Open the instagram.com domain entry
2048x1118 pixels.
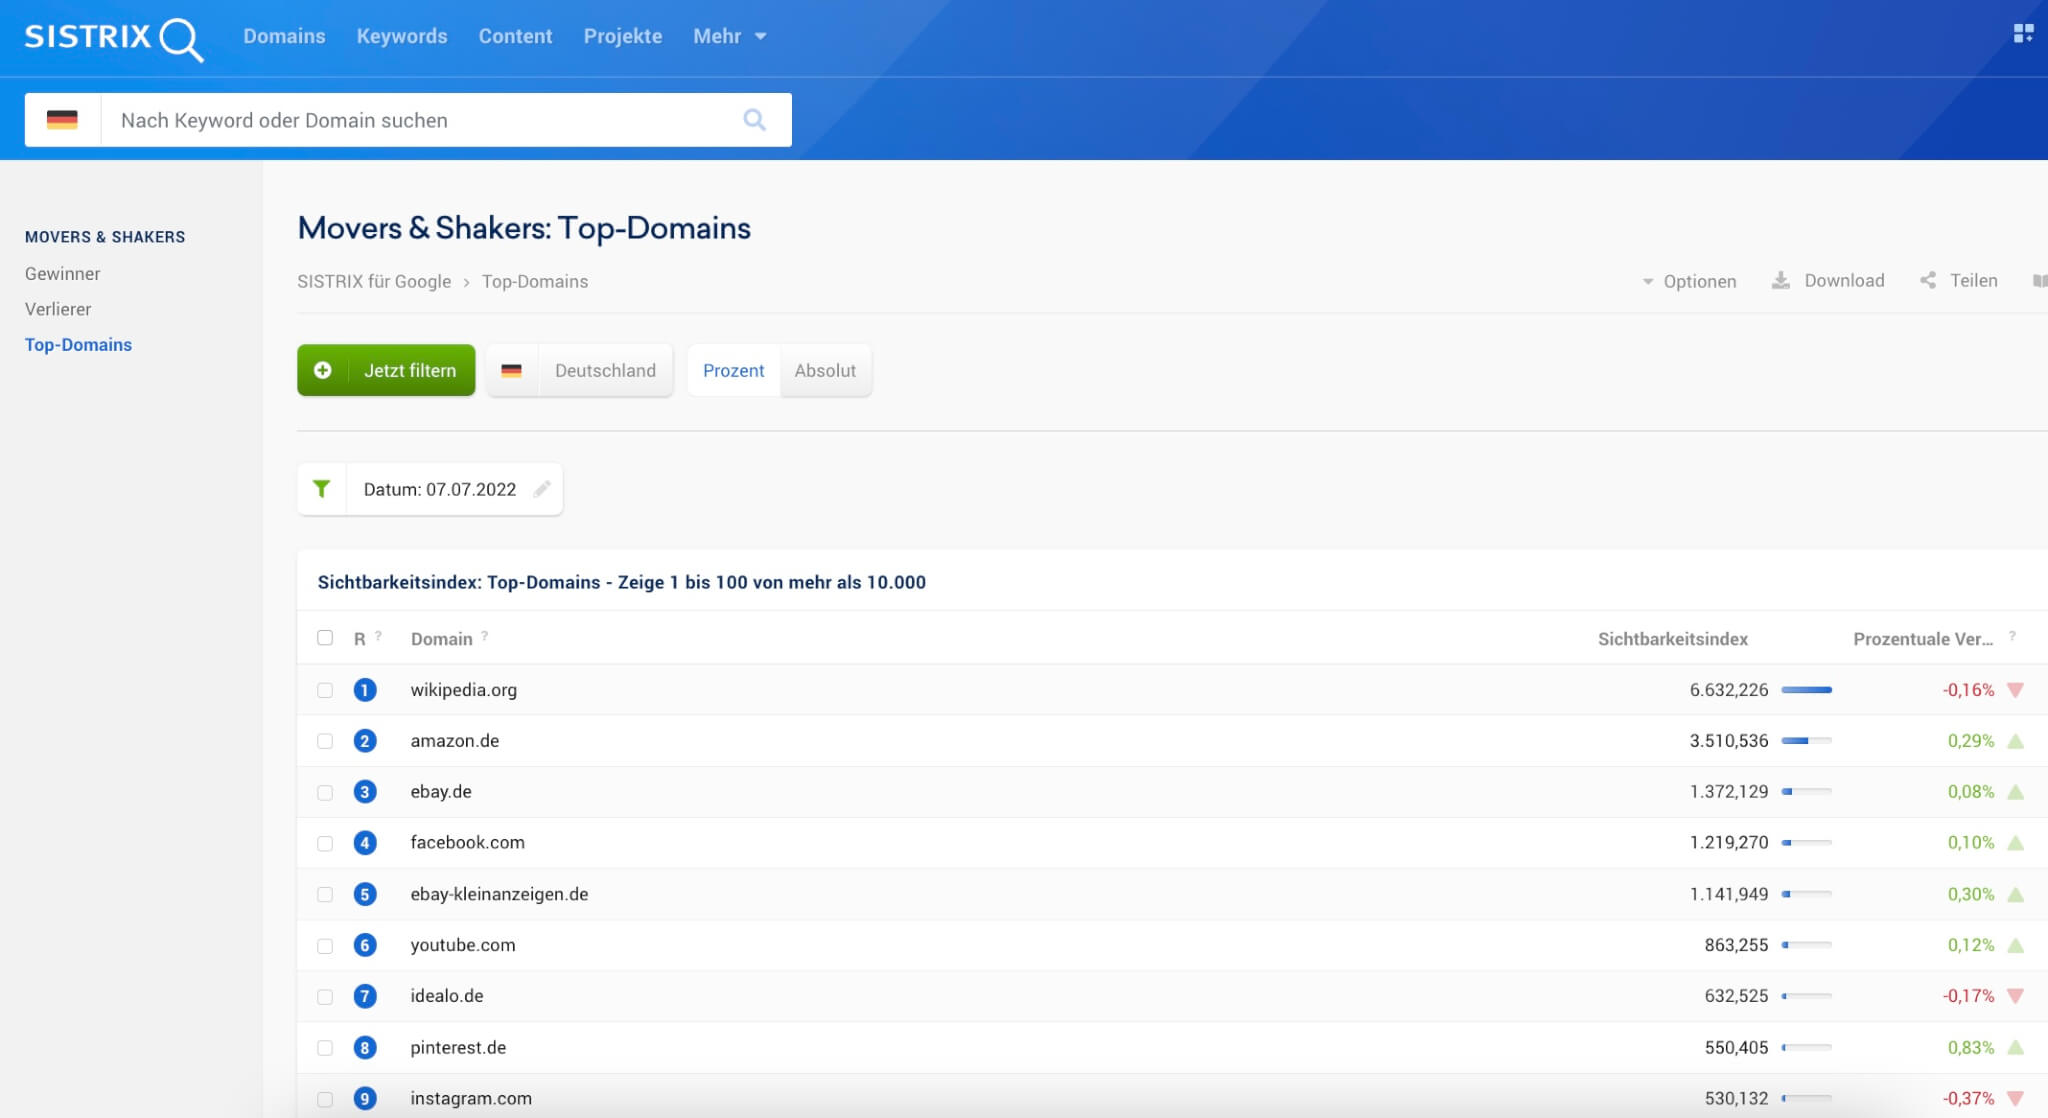coord(471,1098)
